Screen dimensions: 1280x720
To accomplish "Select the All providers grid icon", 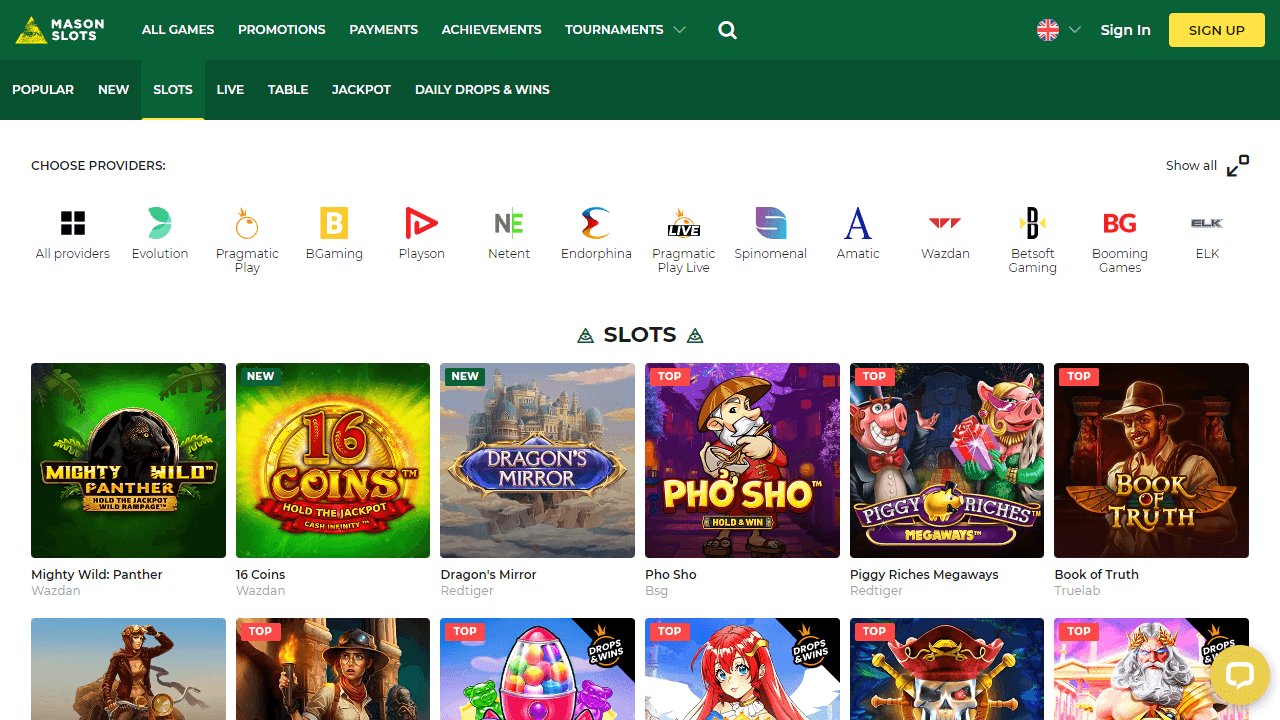I will pos(73,222).
